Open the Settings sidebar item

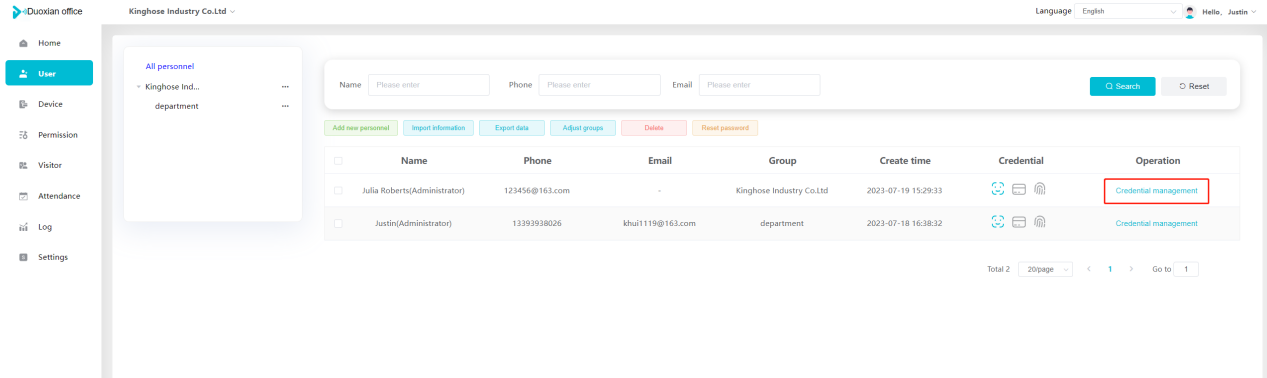point(49,257)
